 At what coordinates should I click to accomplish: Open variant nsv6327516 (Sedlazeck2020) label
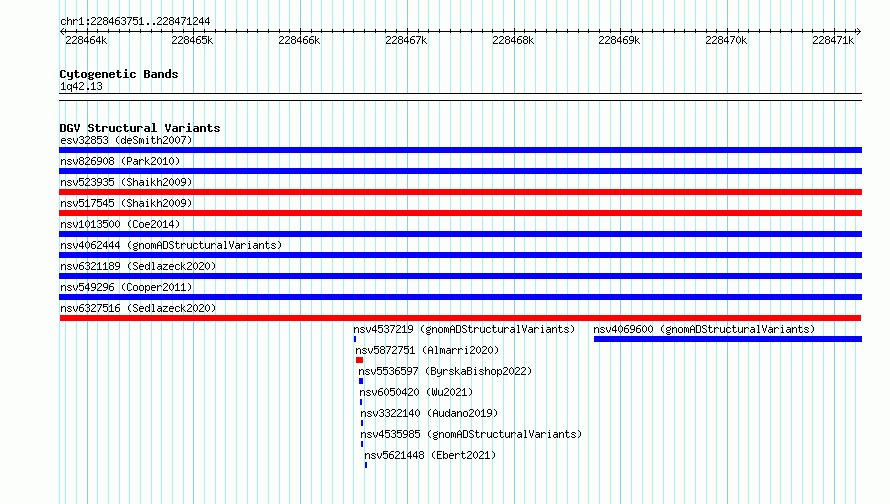[x=138, y=308]
